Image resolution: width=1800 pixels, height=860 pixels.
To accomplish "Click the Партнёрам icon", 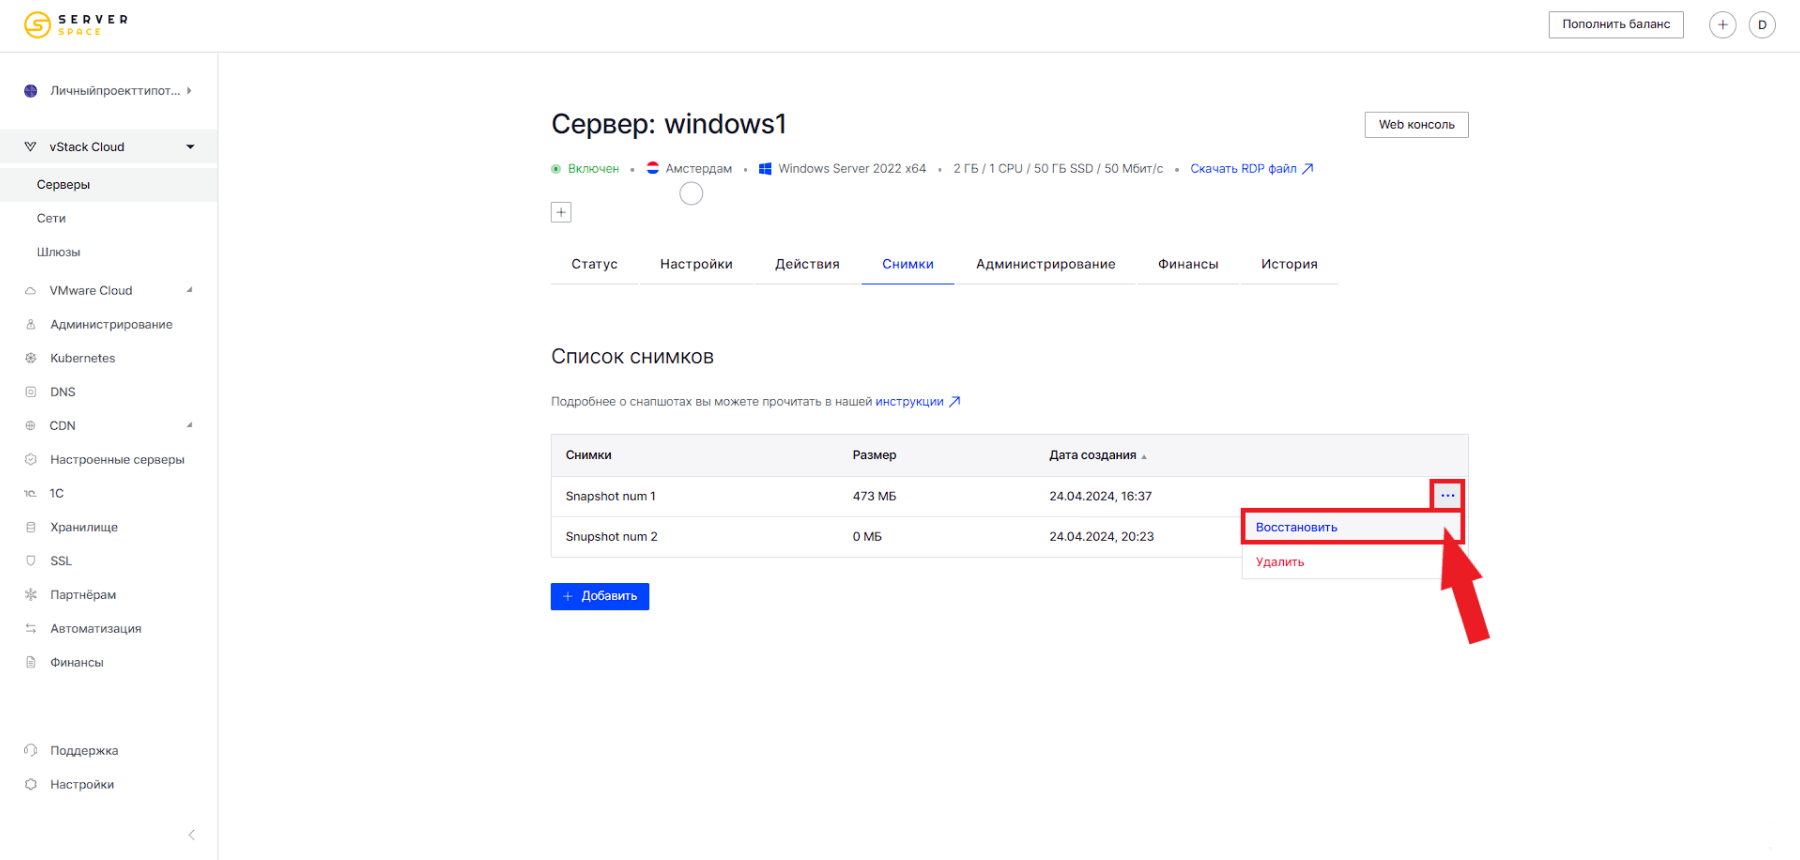I will point(30,595).
